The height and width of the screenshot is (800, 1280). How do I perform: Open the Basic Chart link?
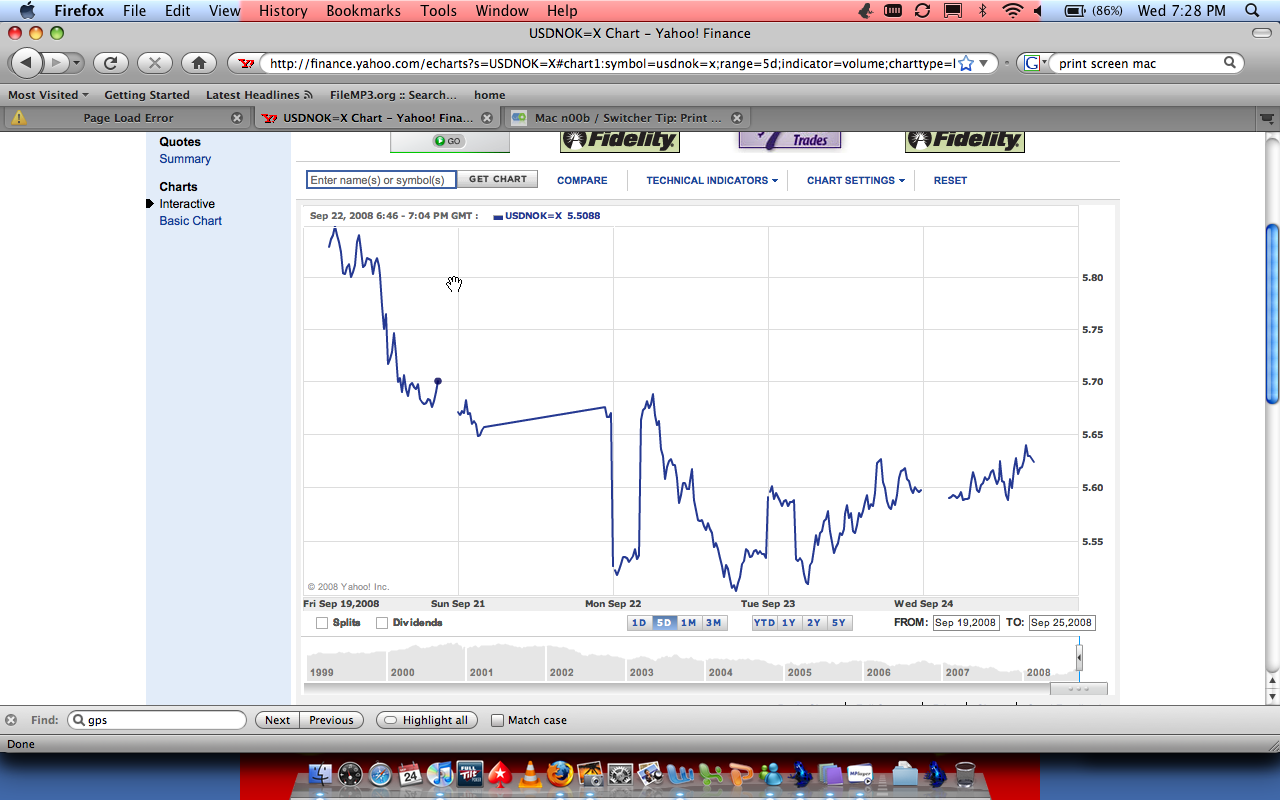[x=190, y=221]
